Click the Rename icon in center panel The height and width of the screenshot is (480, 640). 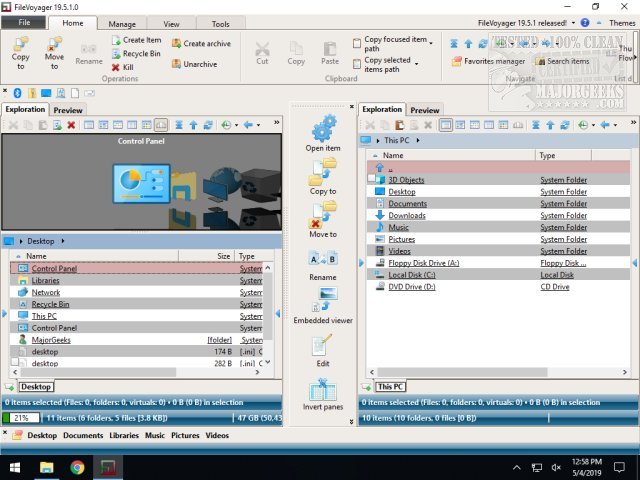click(323, 259)
